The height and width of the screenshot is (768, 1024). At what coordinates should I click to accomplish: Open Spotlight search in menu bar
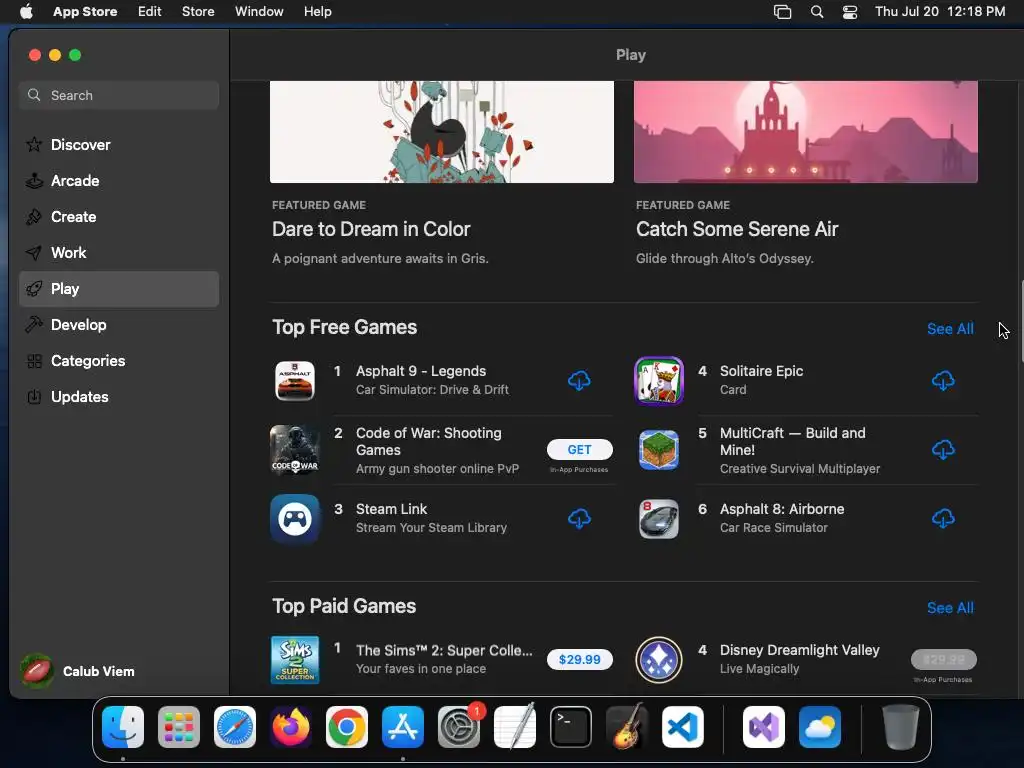pos(816,12)
